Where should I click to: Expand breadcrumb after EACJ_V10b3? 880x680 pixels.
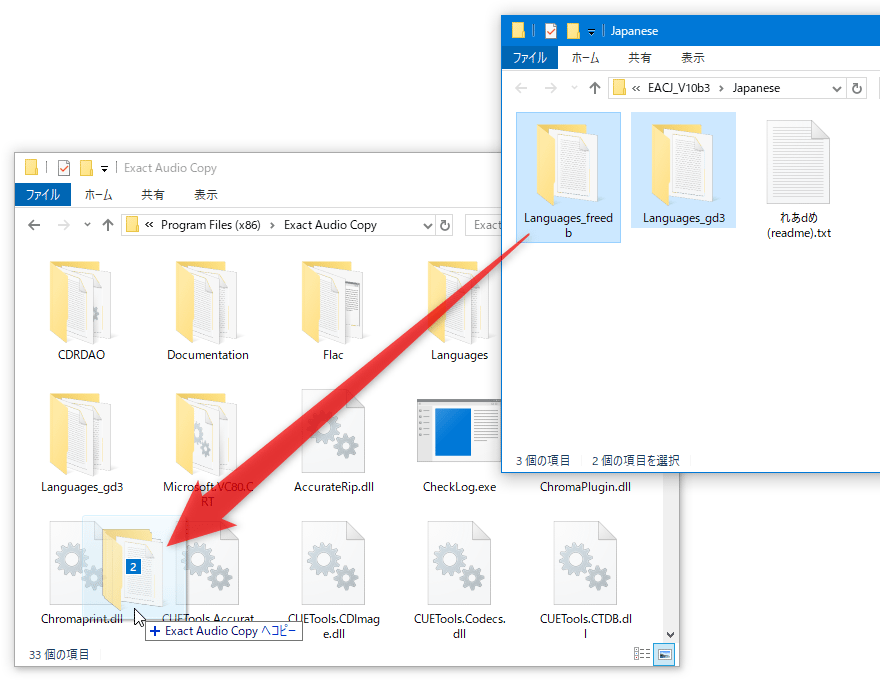point(721,89)
